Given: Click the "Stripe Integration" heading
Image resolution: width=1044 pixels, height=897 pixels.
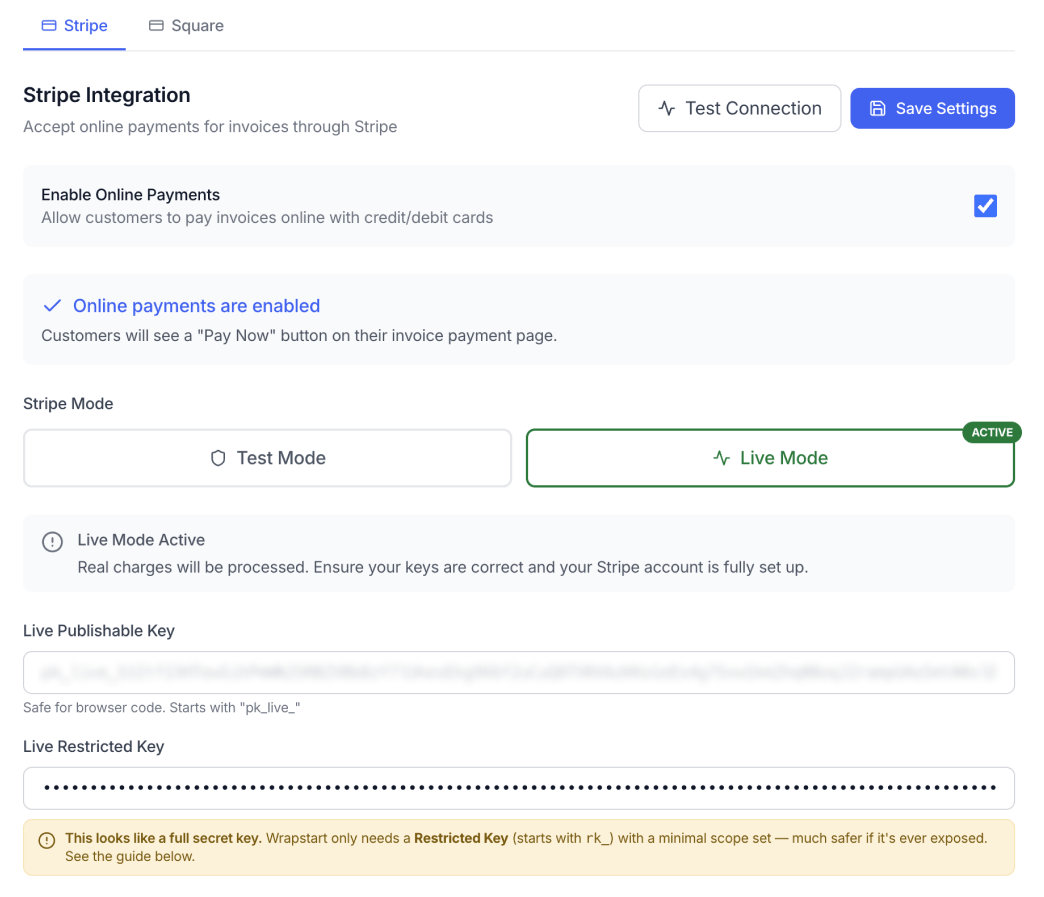Looking at the screenshot, I should pyautogui.click(x=107, y=95).
